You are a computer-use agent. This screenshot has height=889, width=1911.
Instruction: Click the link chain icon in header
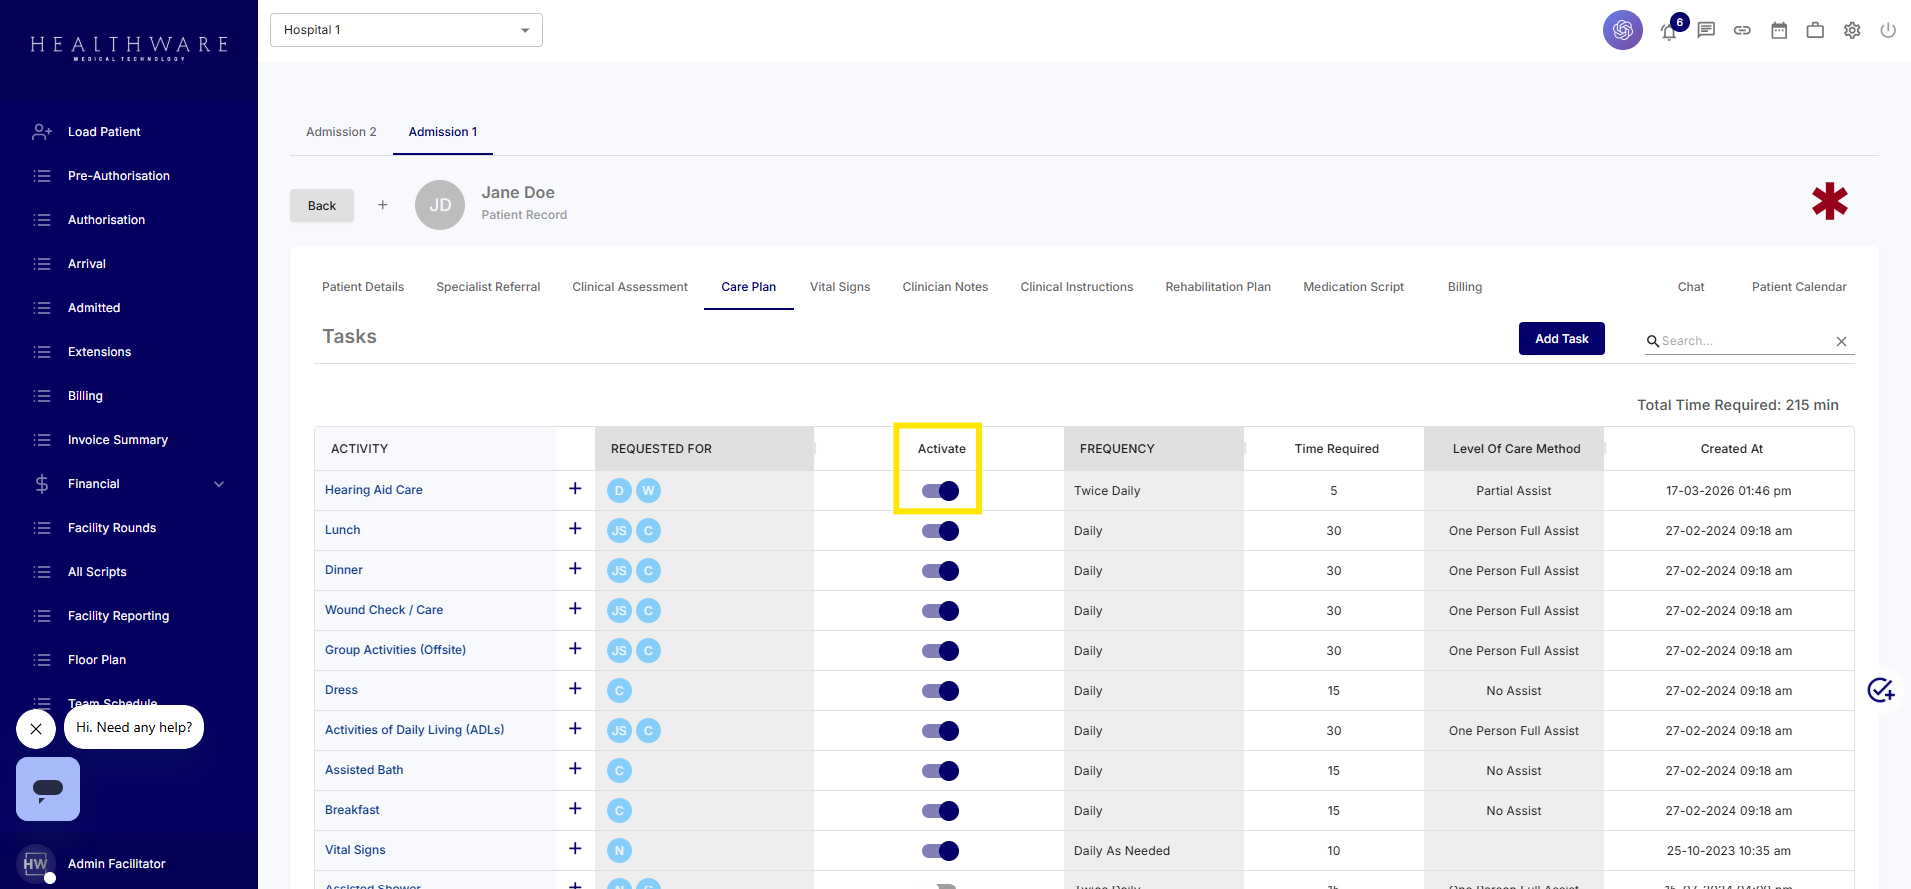click(x=1742, y=30)
